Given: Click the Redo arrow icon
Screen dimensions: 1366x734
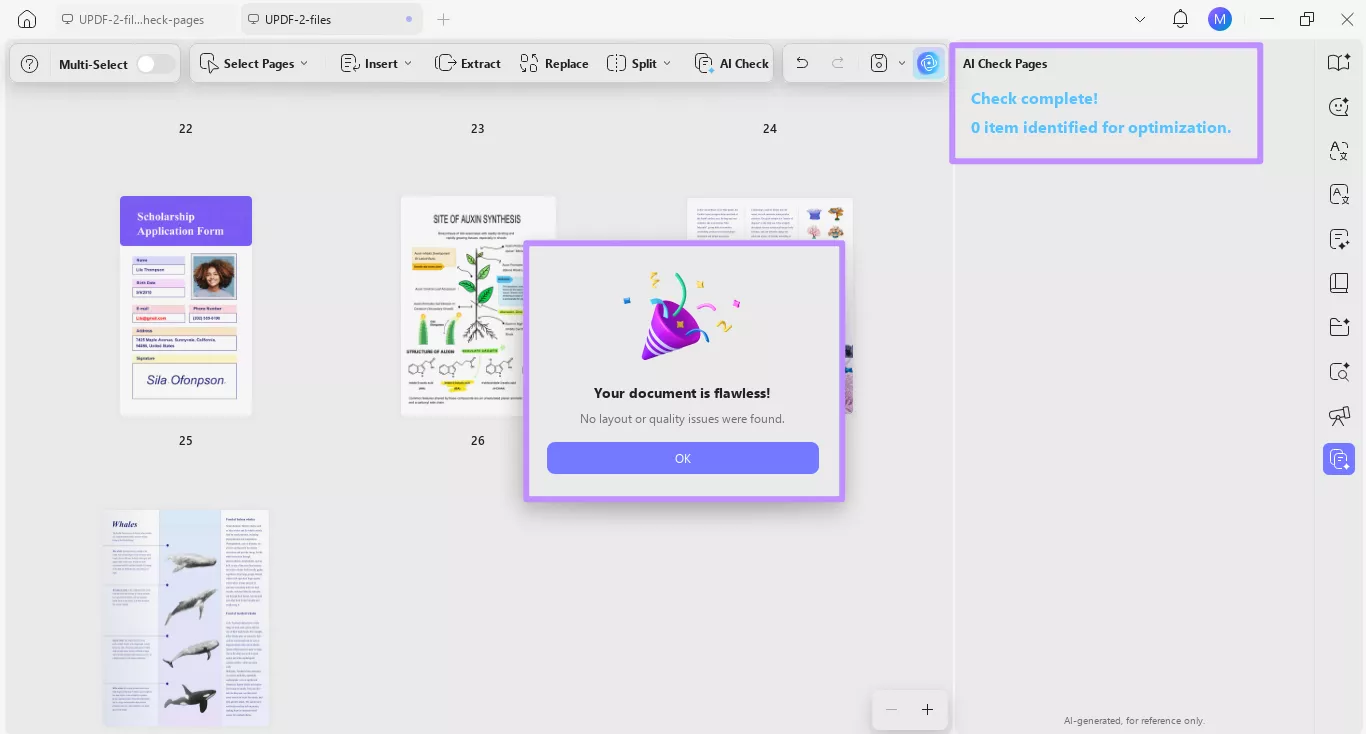Looking at the screenshot, I should click(838, 64).
